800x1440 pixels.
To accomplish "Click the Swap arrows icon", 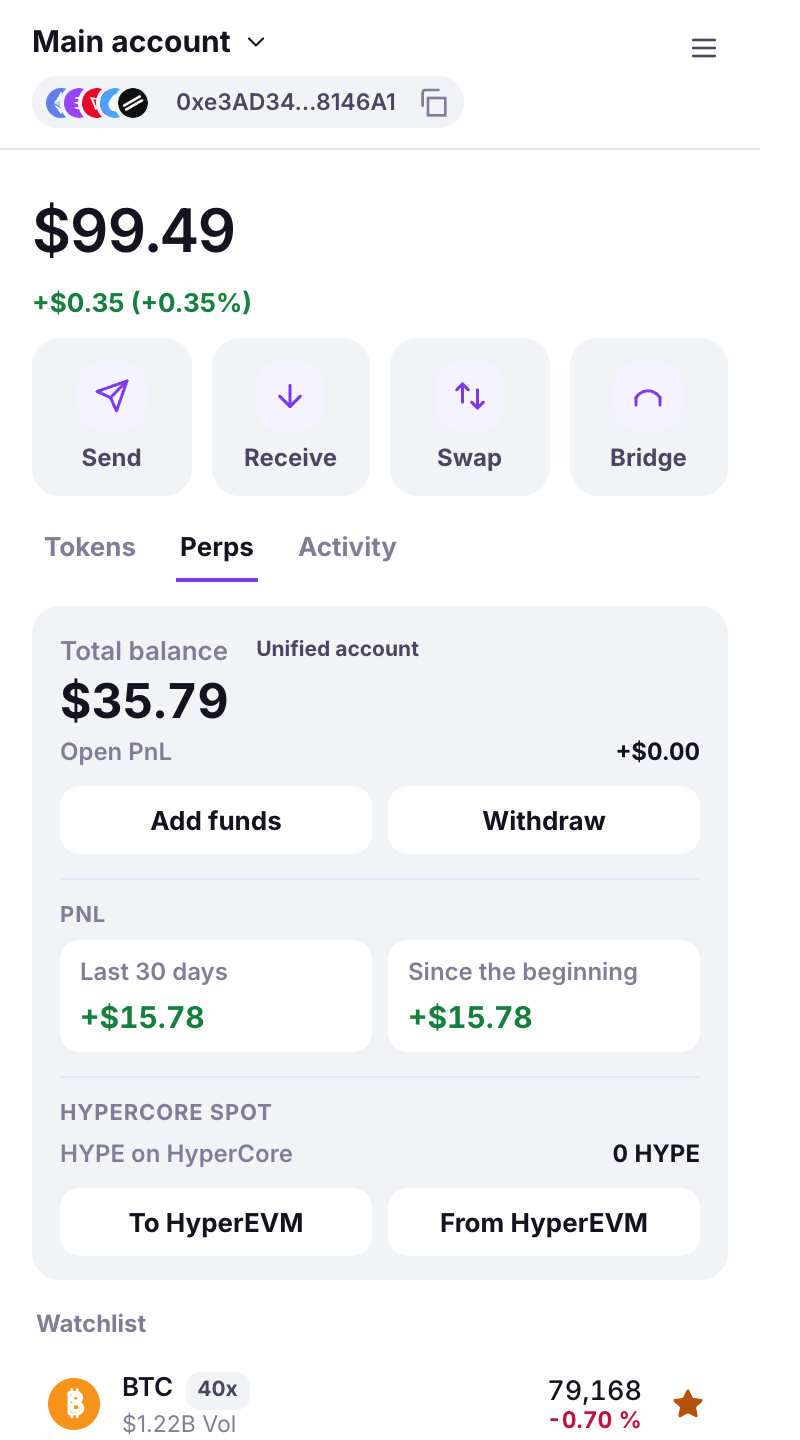I will click(x=470, y=396).
